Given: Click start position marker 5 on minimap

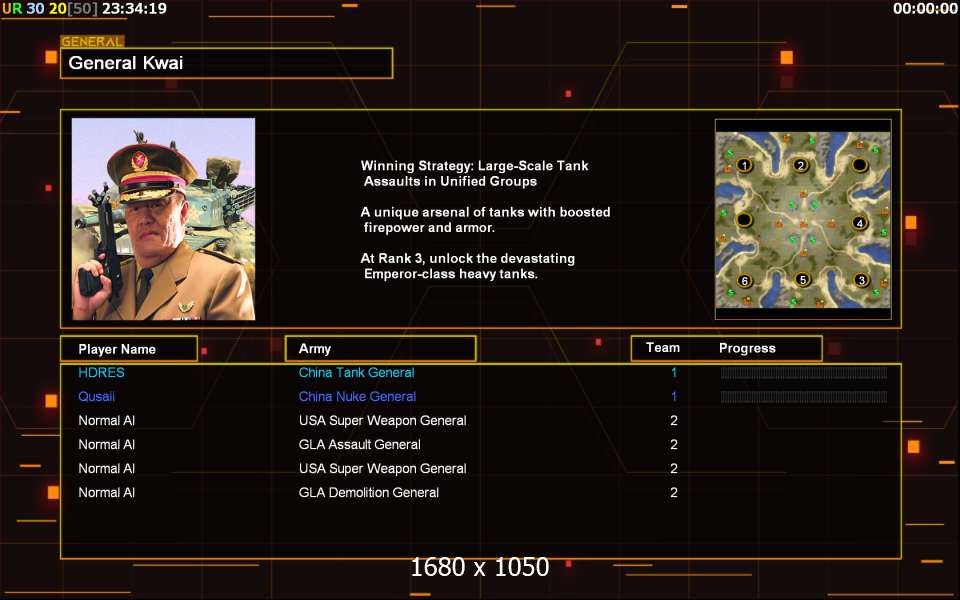Looking at the screenshot, I should click(803, 280).
